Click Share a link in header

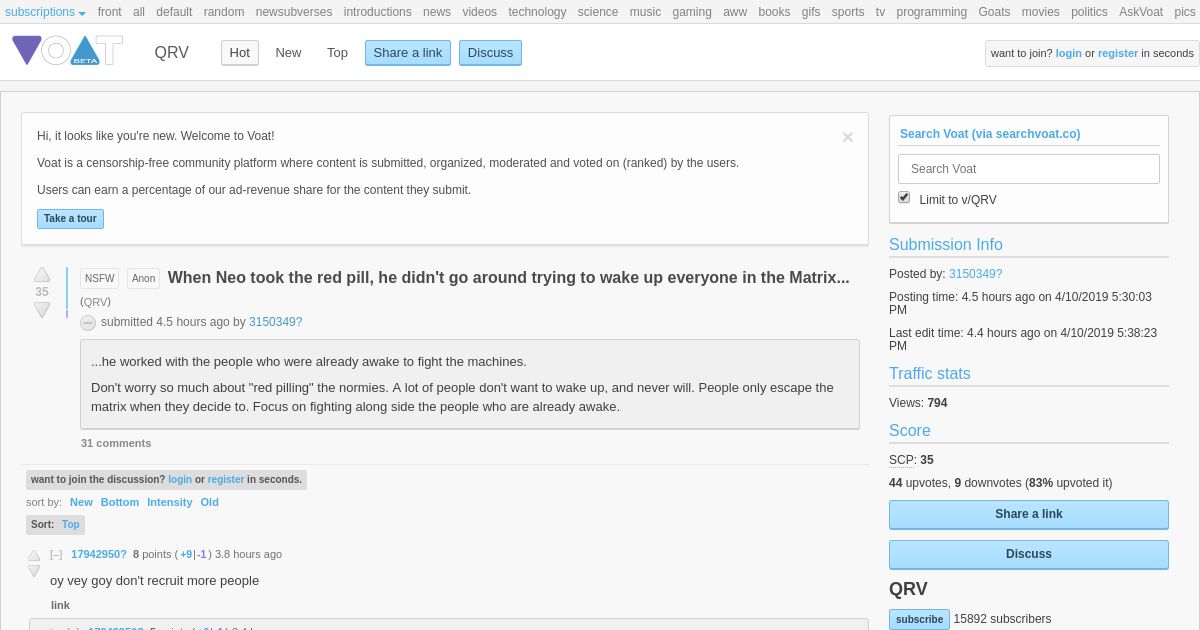(408, 53)
